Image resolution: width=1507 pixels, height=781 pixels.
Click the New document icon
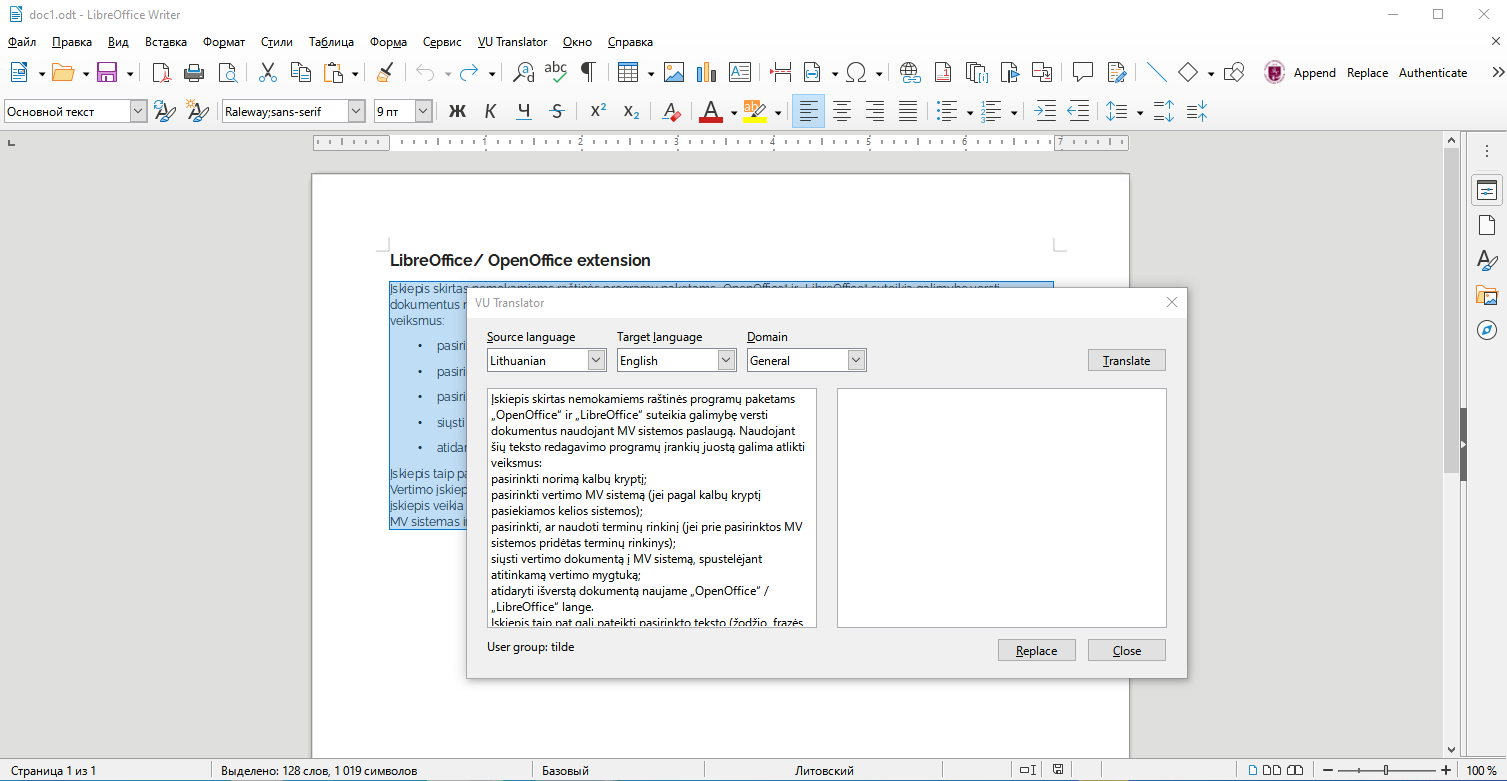point(20,72)
